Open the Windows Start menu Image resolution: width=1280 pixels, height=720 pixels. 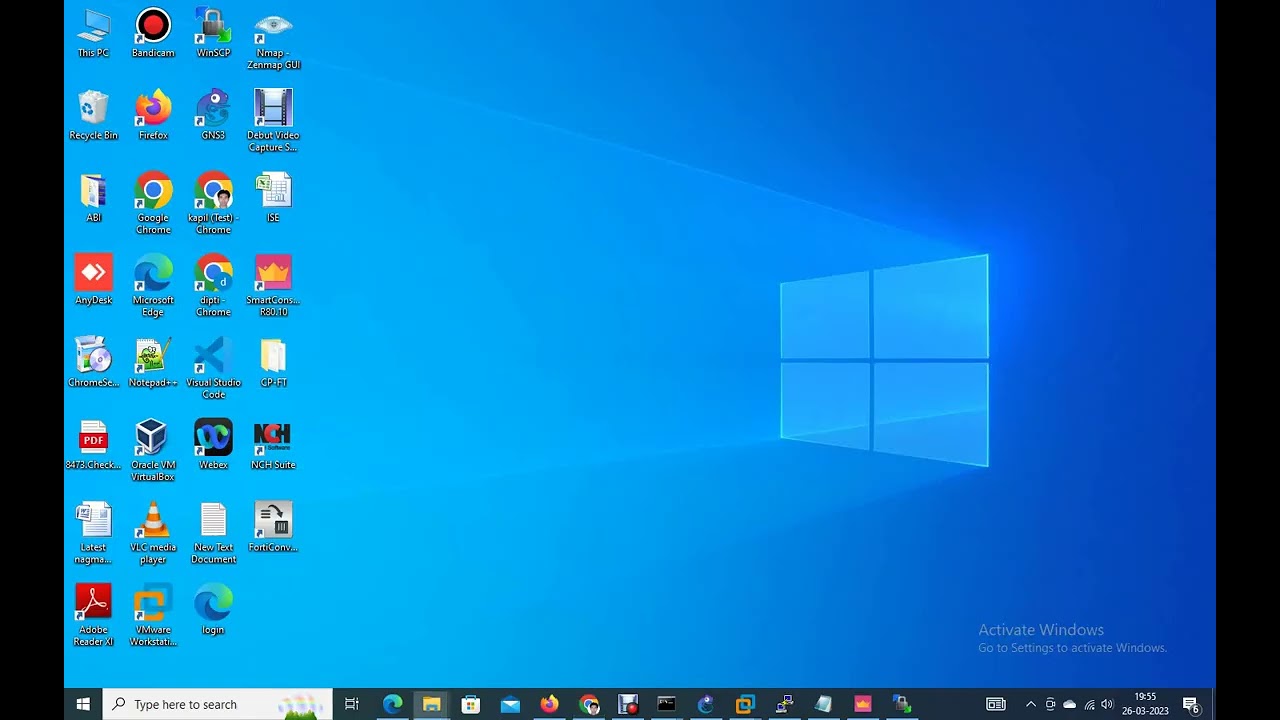pos(83,704)
